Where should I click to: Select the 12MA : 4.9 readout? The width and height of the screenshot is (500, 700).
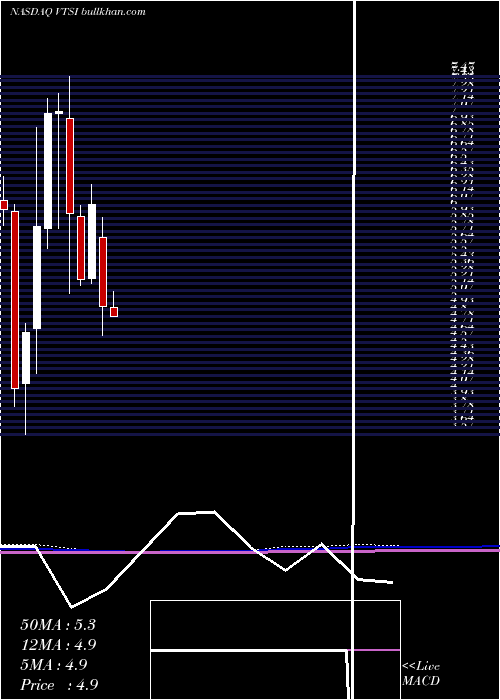point(58,645)
